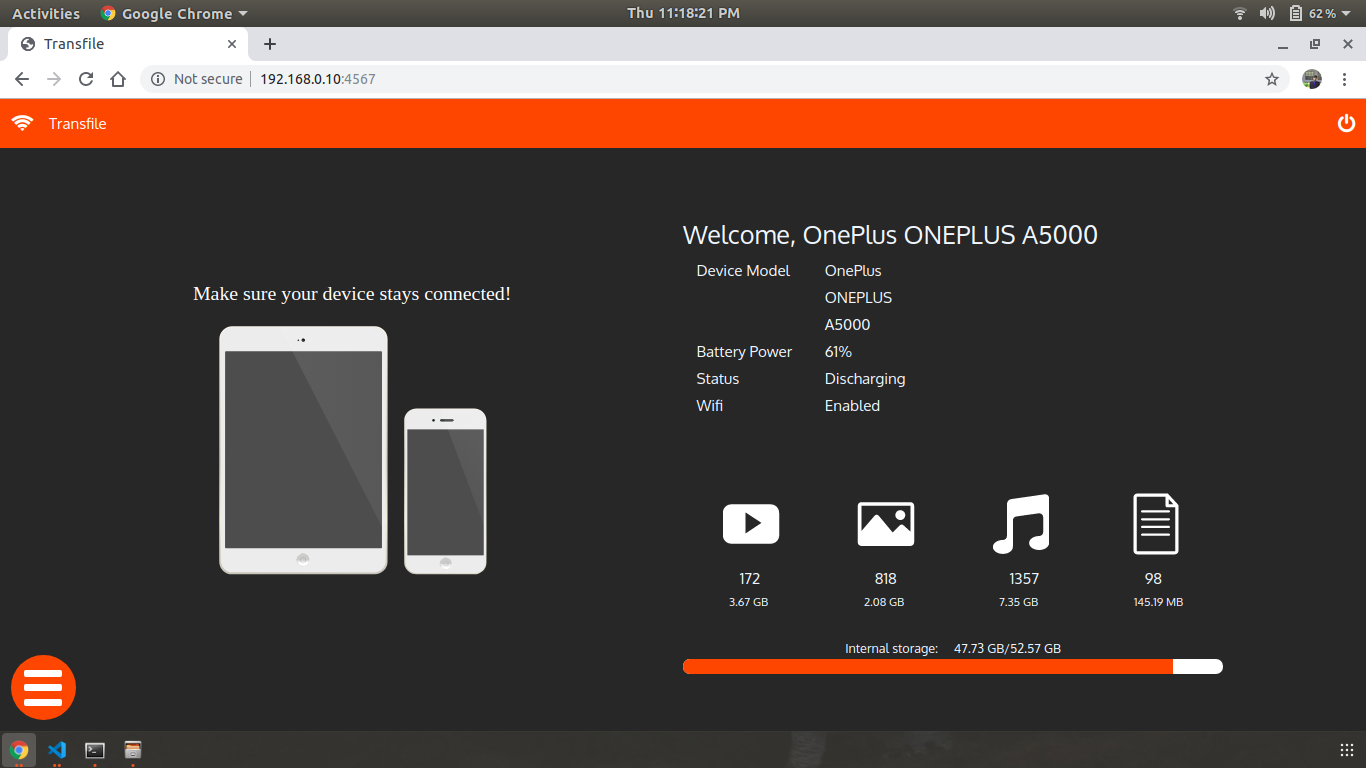Open the orange hamburger menu button
The width and height of the screenshot is (1366, 768).
tap(43, 687)
